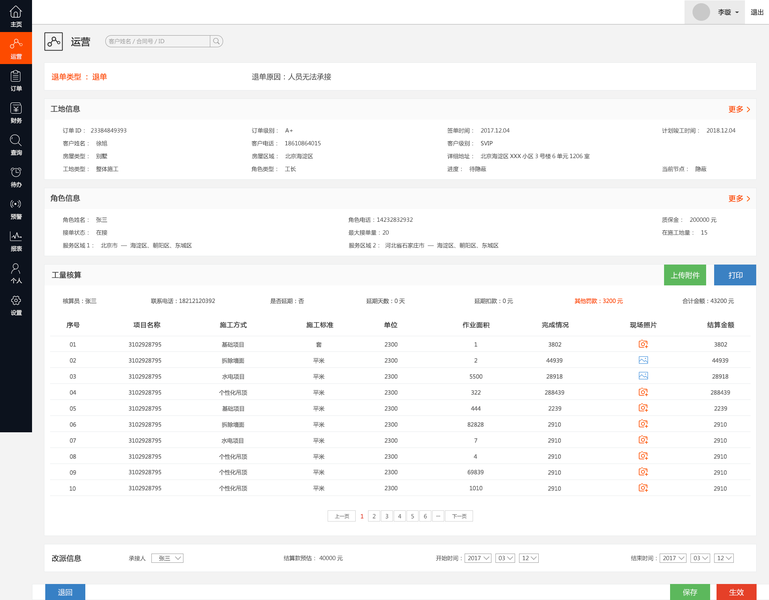Upload site photo for row 07
Viewport: 769px width, 600px height.
click(x=643, y=440)
